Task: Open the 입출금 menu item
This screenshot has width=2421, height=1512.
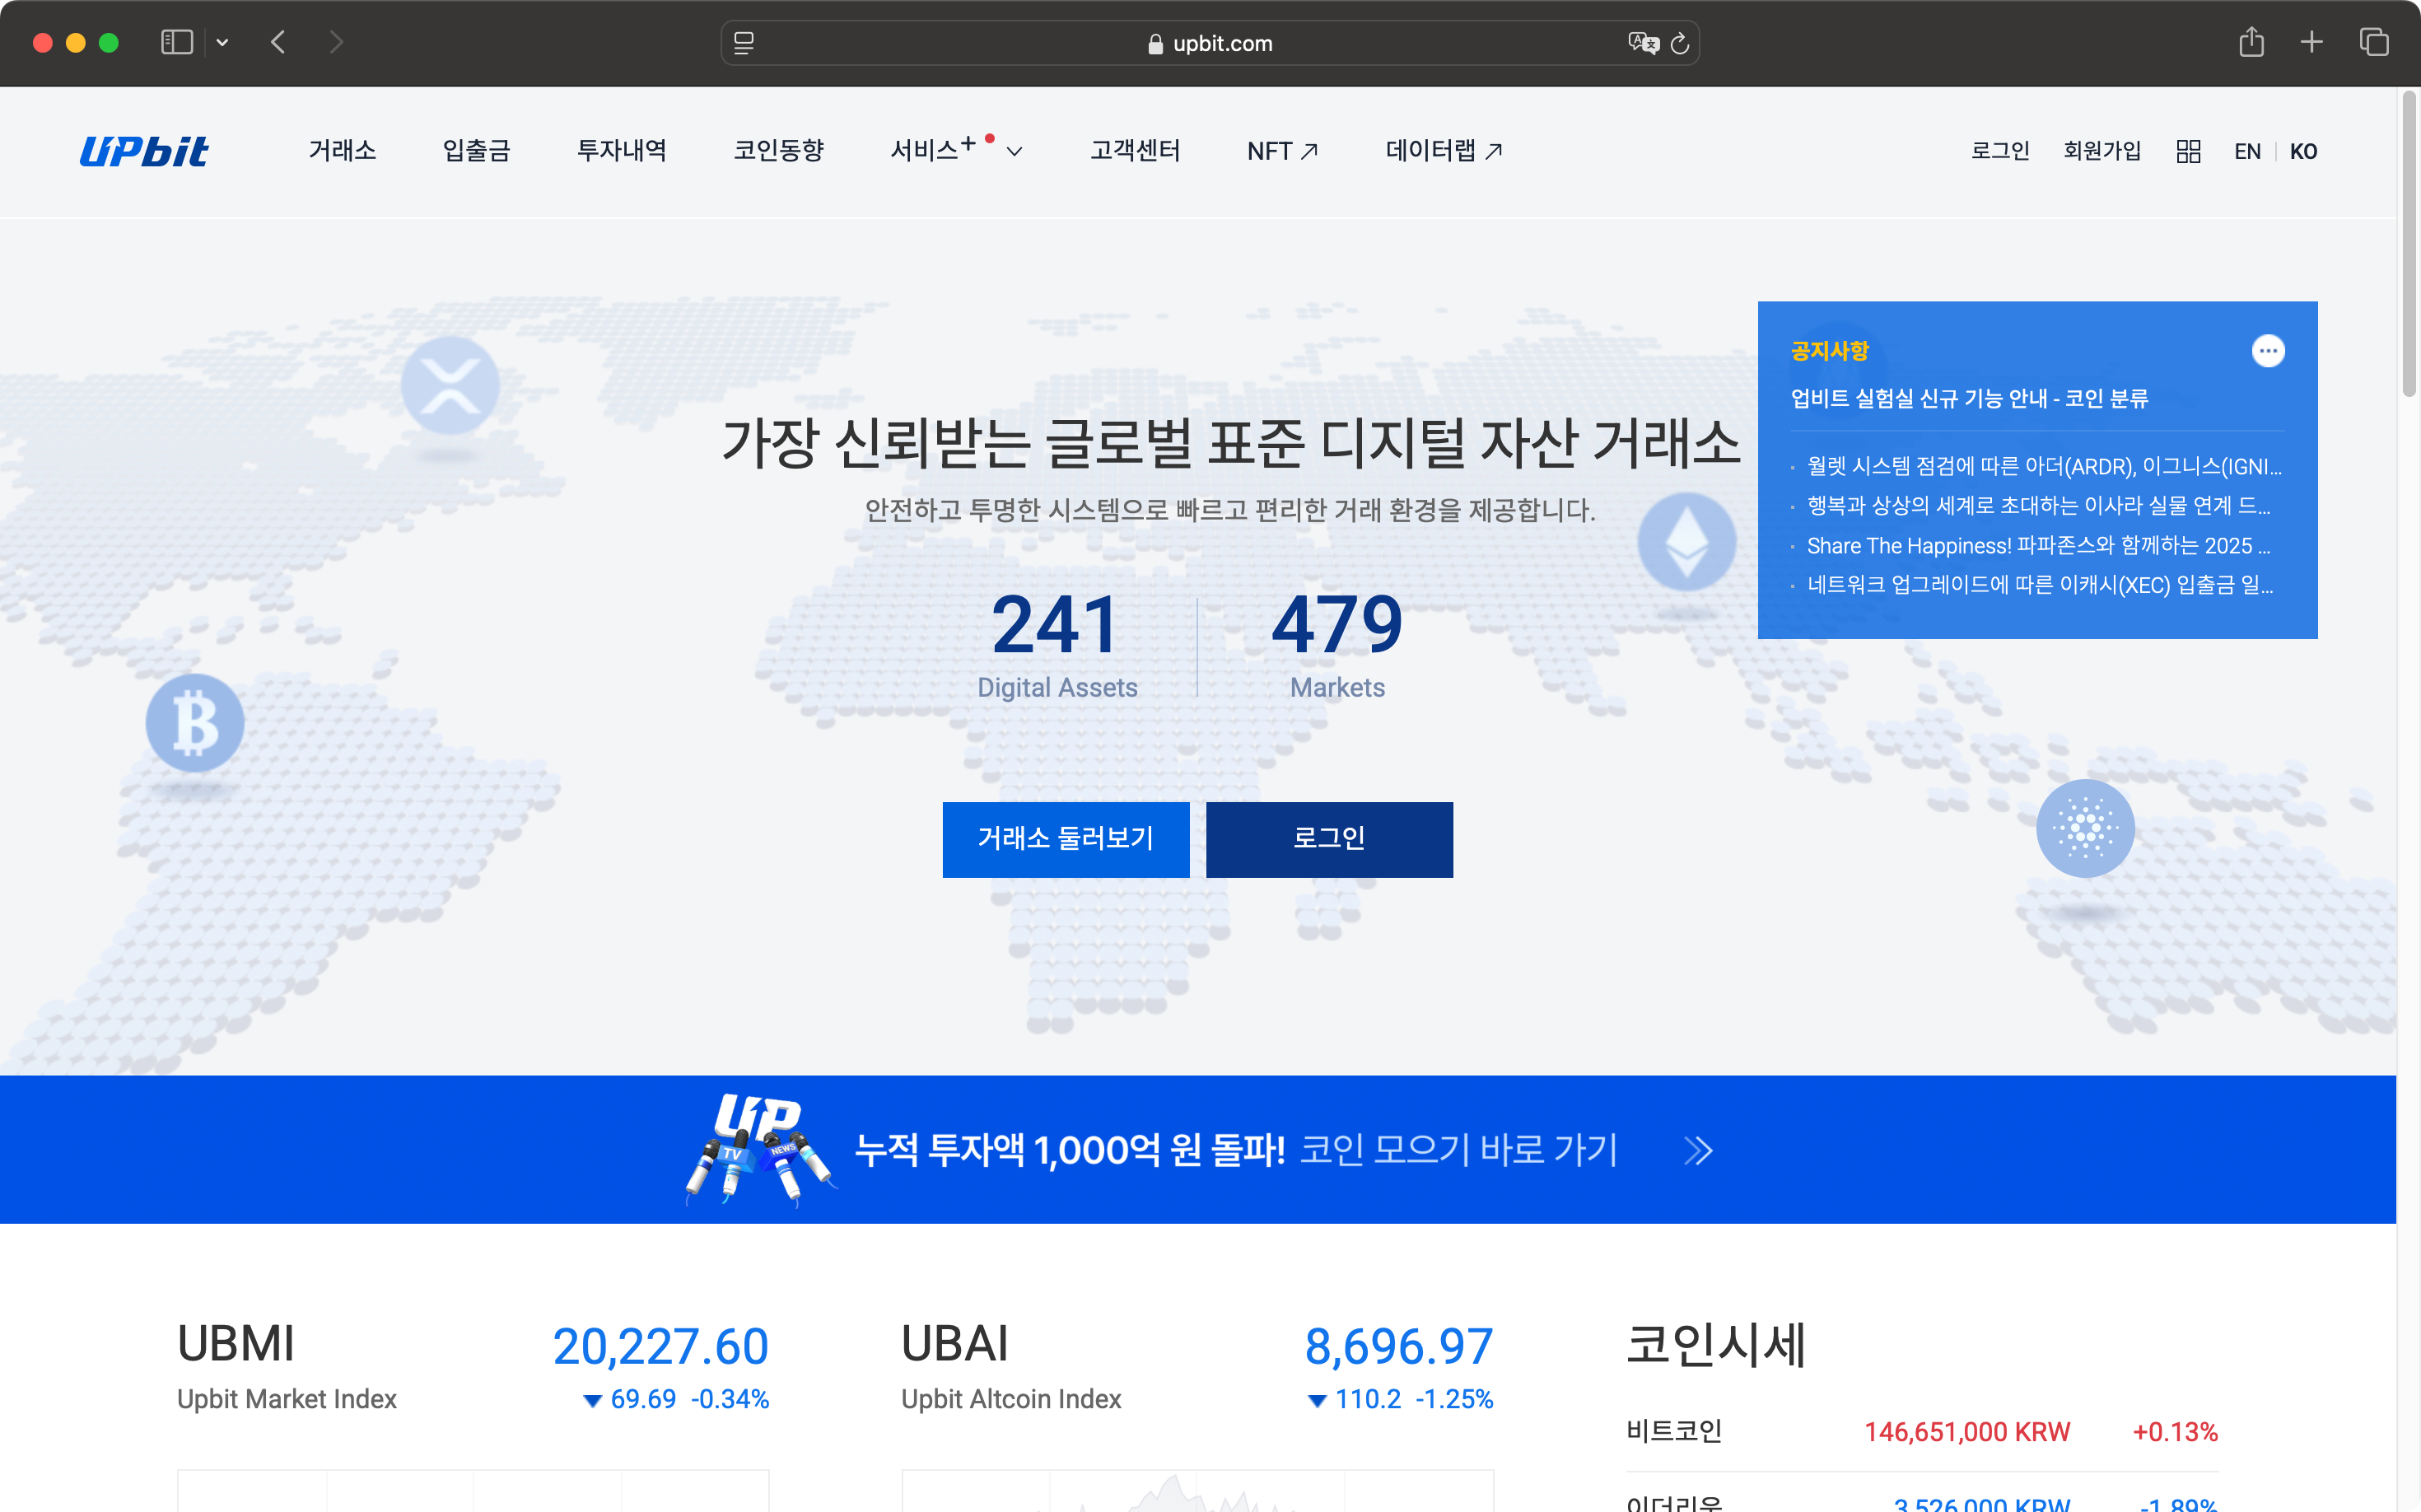Action: click(477, 151)
